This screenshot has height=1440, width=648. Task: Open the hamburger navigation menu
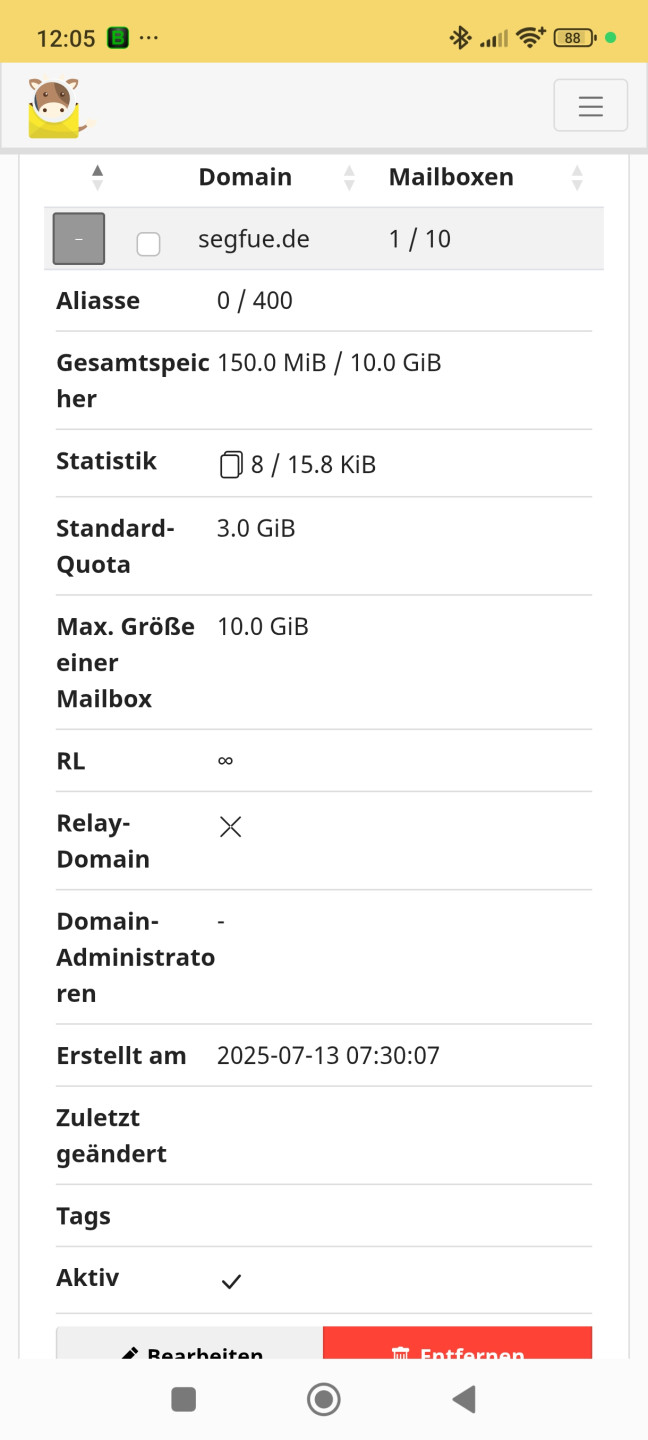pyautogui.click(x=591, y=105)
